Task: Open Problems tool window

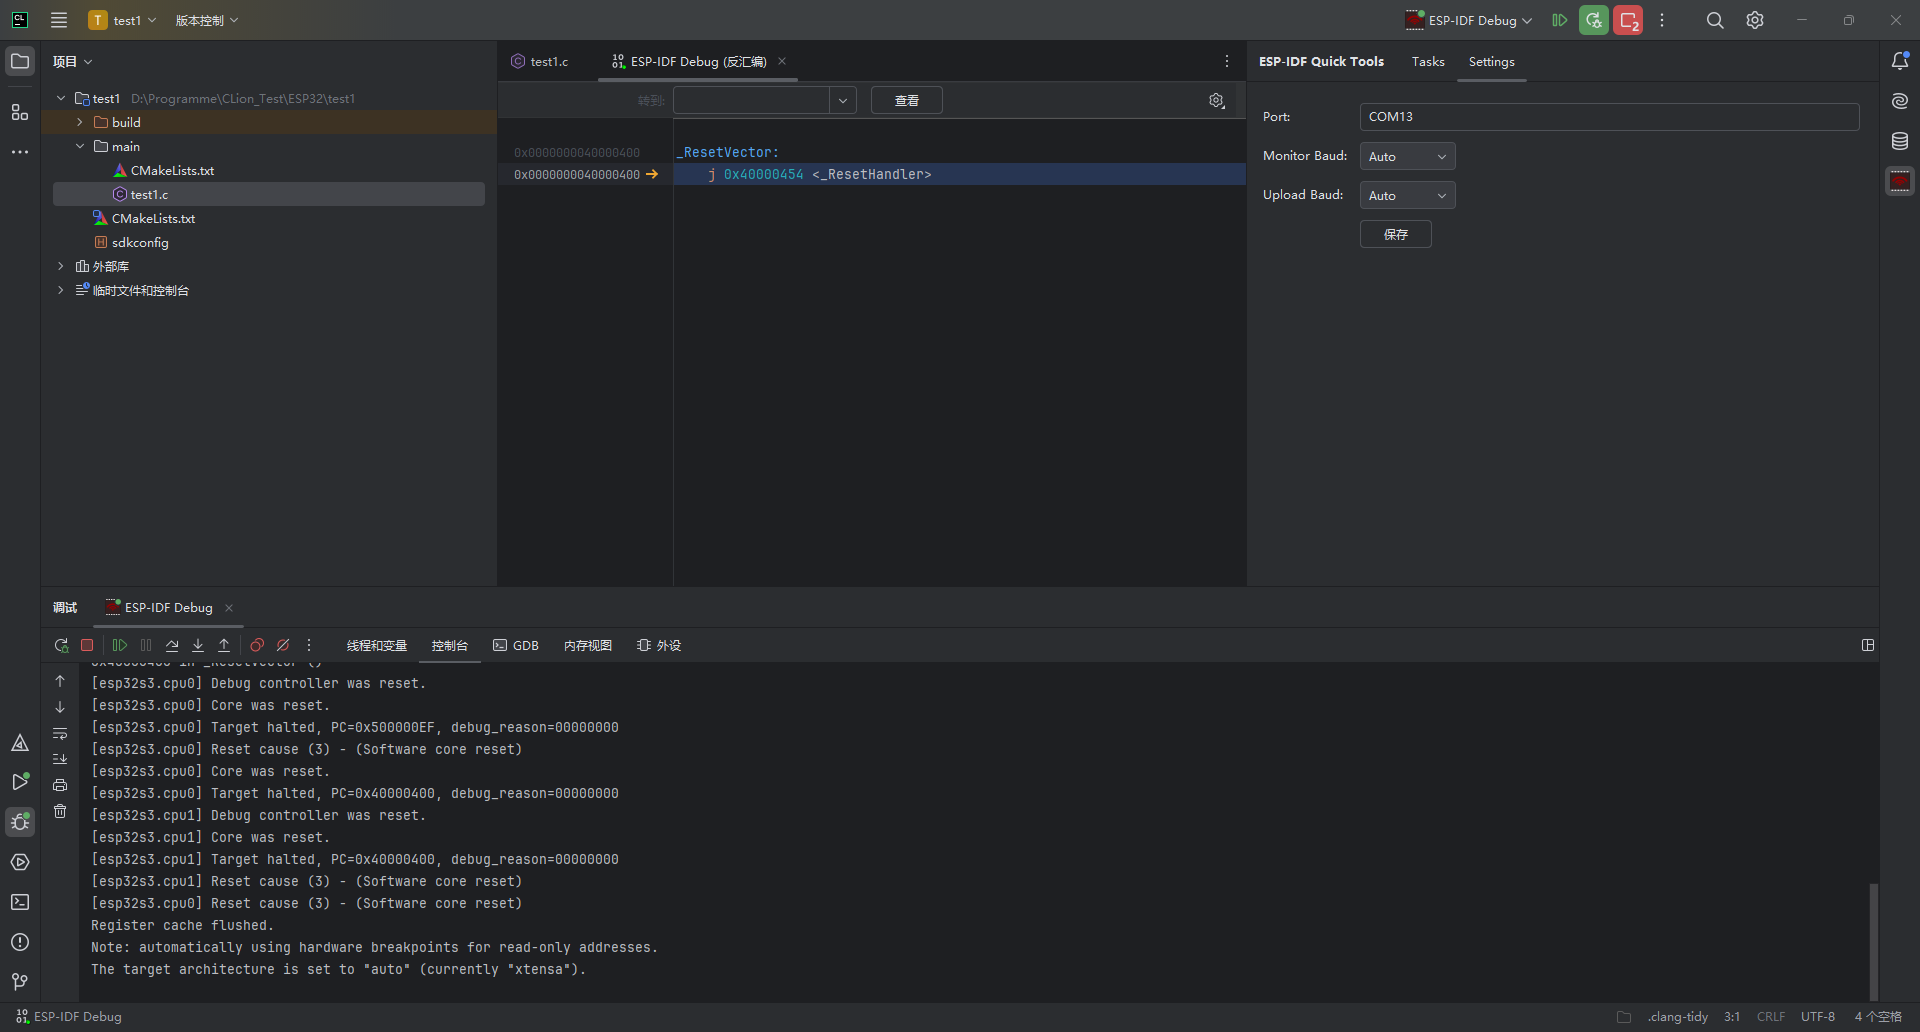Action: [20, 942]
